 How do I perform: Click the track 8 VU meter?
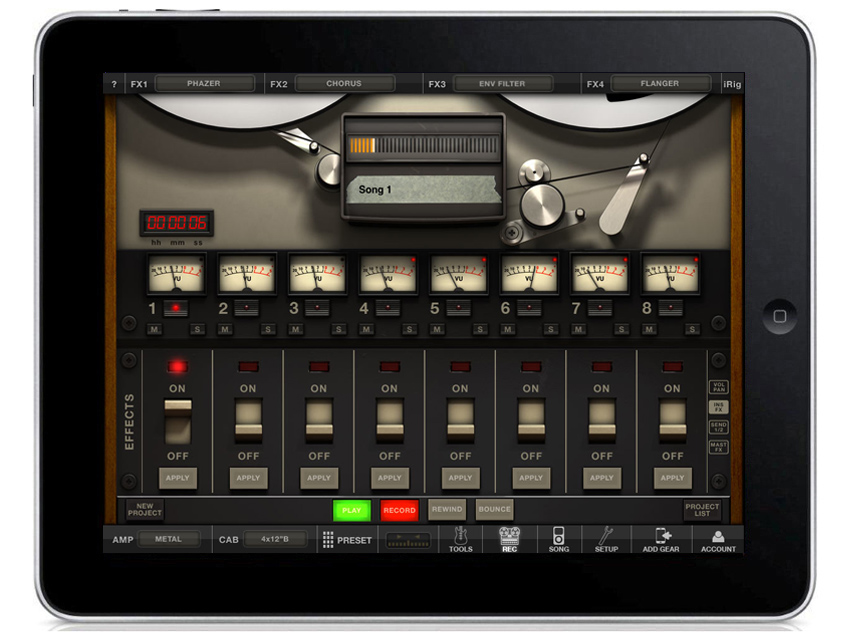(671, 274)
